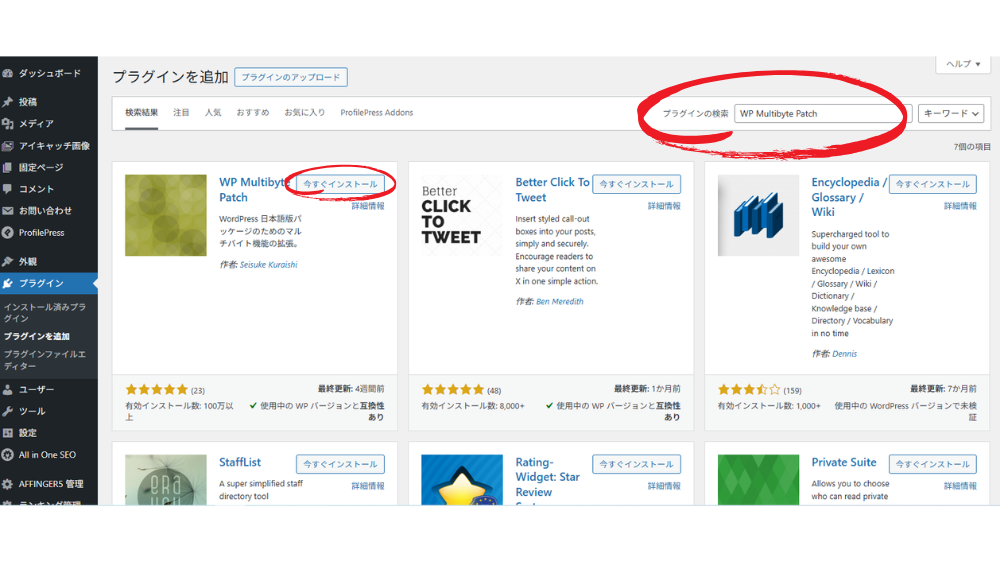Viewport: 1000px width, 562px height.
Task: Install Rating-Widget Star Review plugin
Action: (636, 464)
